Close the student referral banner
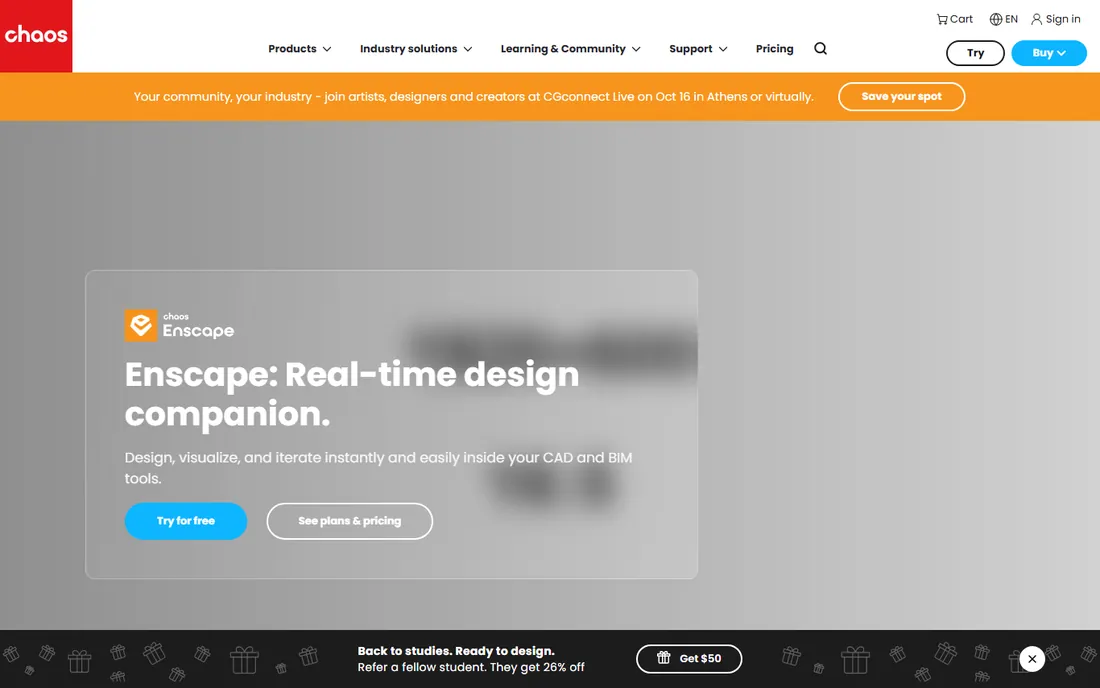The image size is (1100, 688). (x=1032, y=659)
